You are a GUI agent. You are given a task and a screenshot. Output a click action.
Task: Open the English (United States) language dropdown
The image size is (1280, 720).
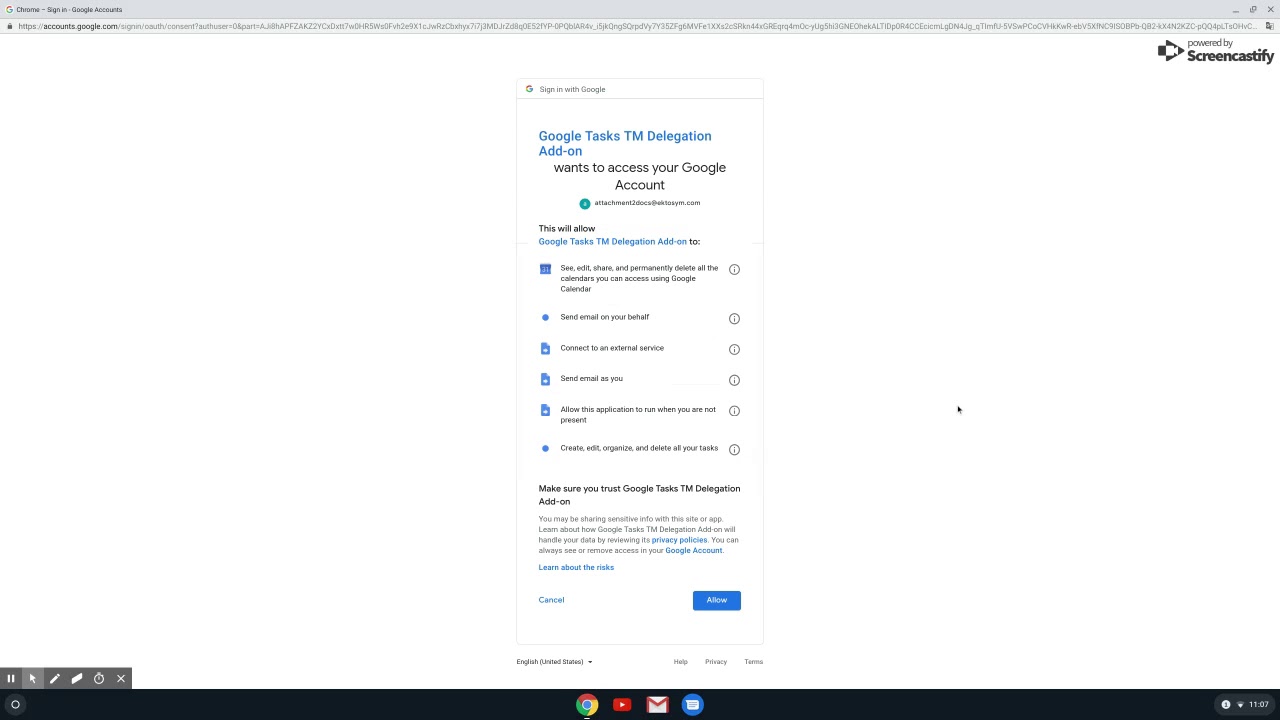(x=554, y=662)
